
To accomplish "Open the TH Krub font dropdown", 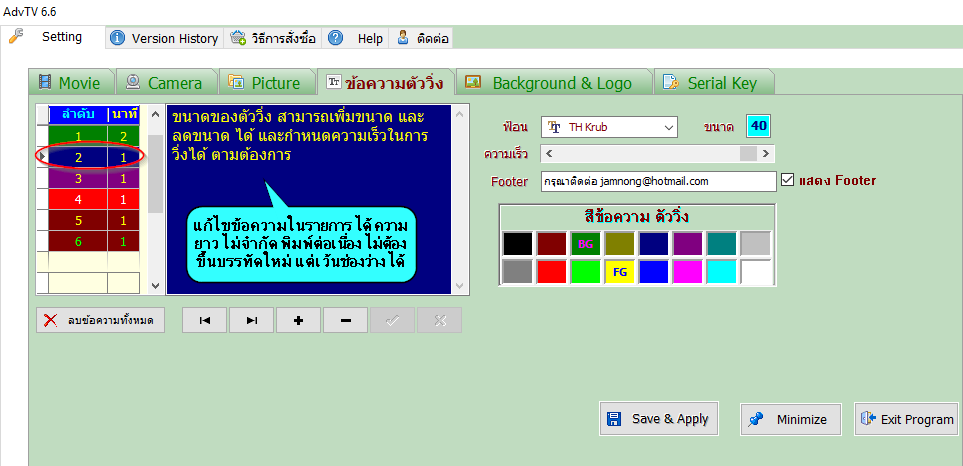I will point(609,128).
